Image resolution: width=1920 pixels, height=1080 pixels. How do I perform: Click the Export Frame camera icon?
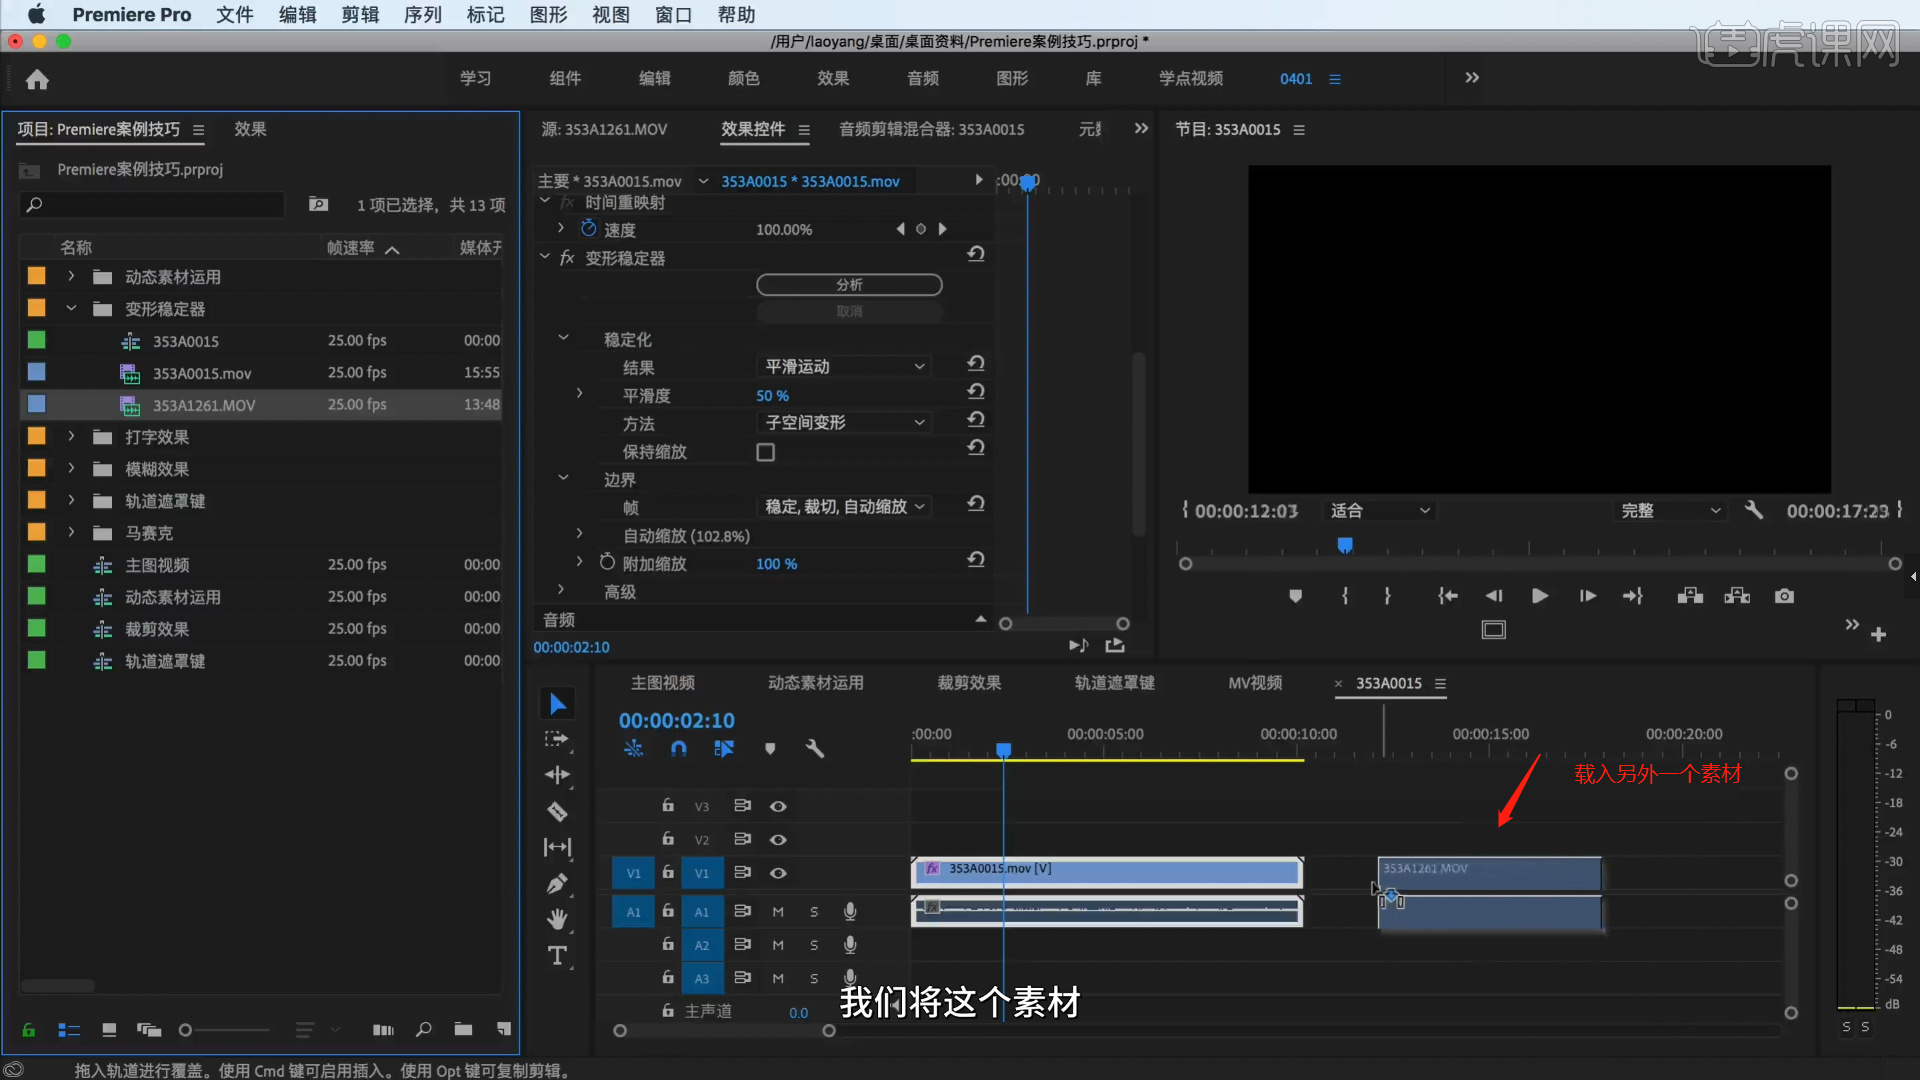click(1784, 595)
